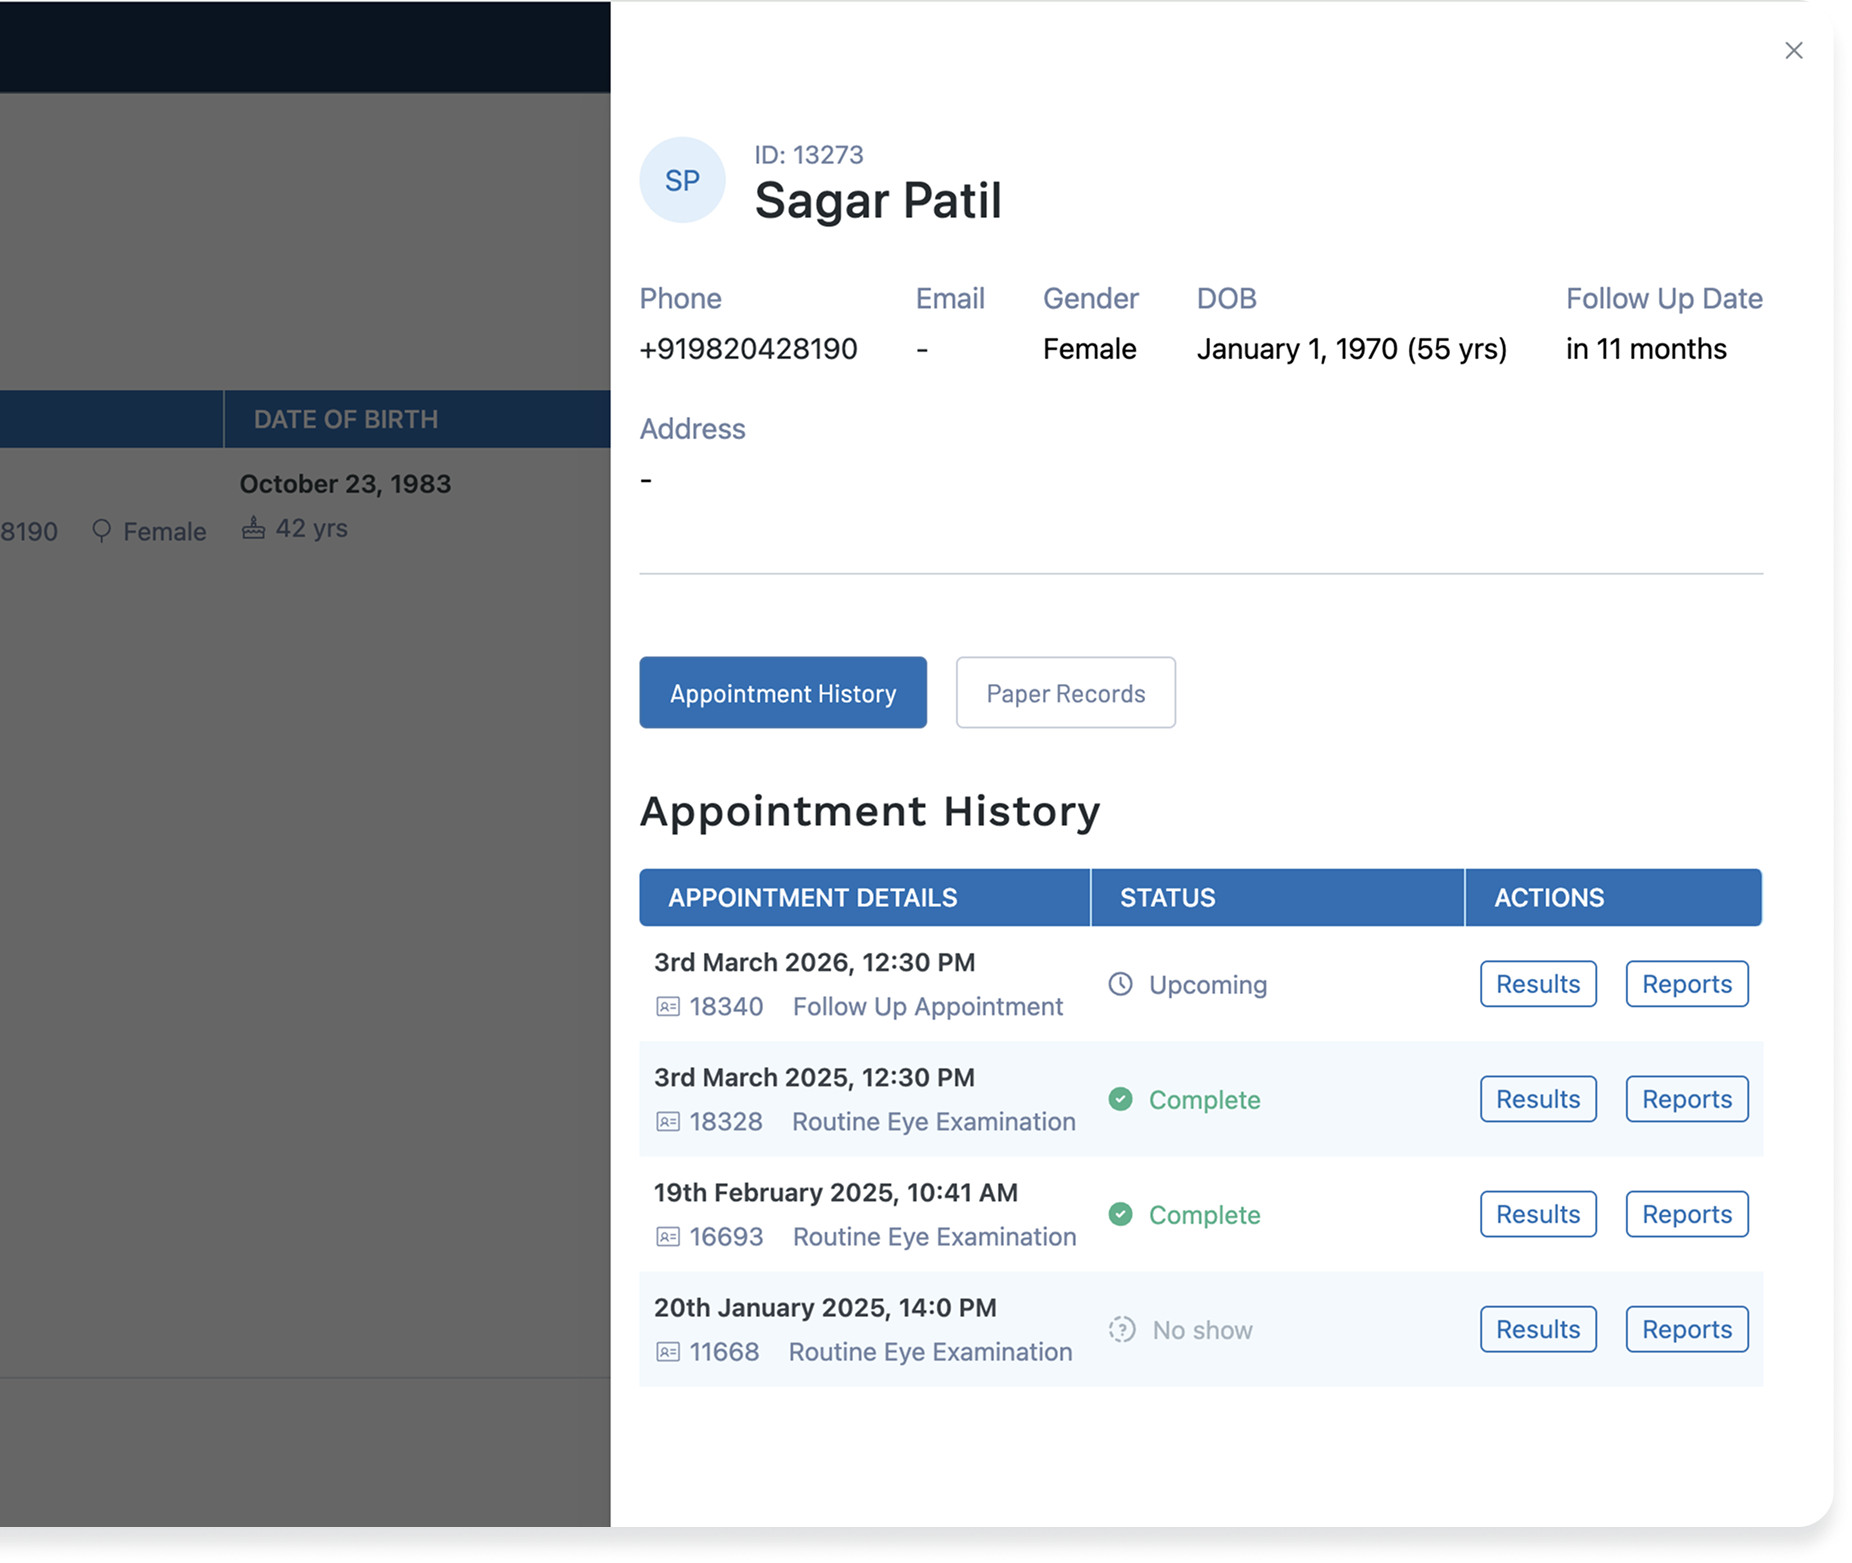
Task: Click the STATUS column header
Action: coord(1167,897)
